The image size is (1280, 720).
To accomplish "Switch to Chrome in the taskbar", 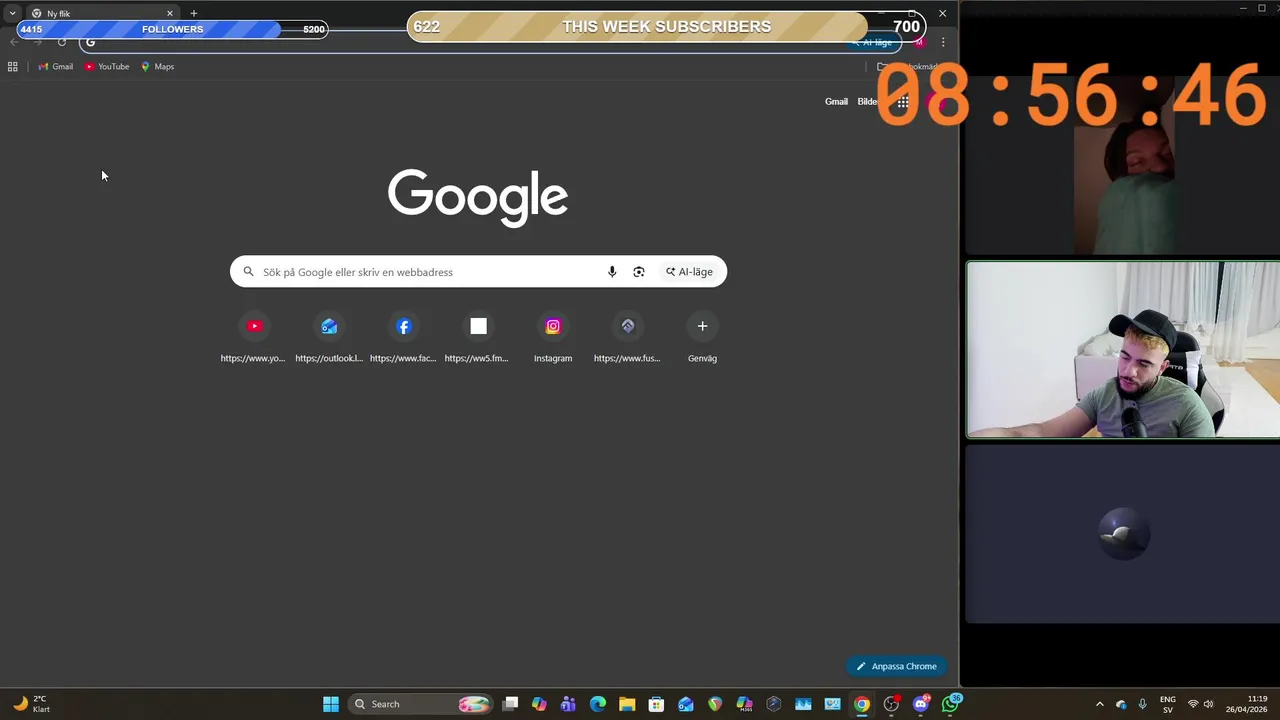I will pyautogui.click(x=862, y=704).
